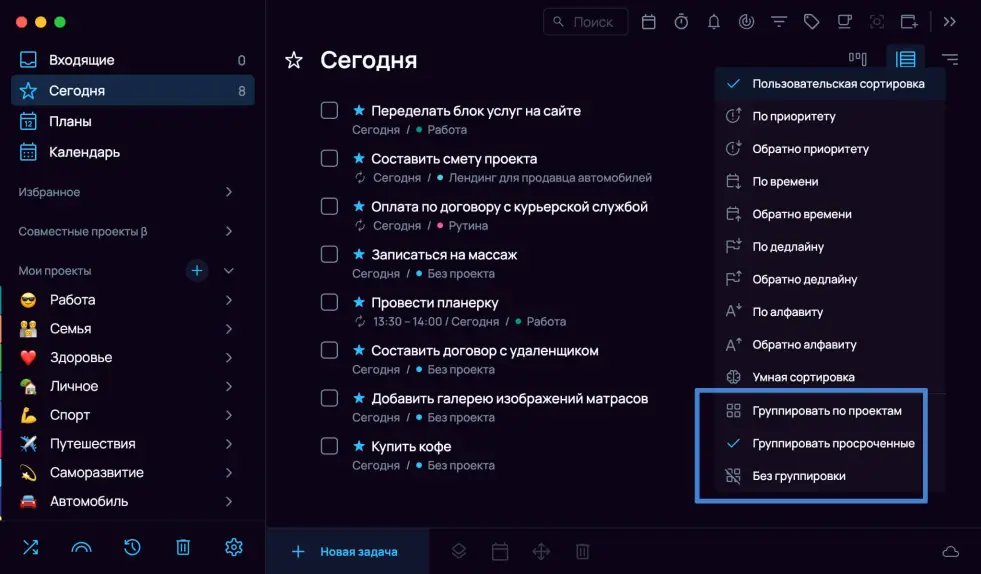Expand the "Работа" project chevron
Viewport: 981px width, 574px height.
point(228,300)
